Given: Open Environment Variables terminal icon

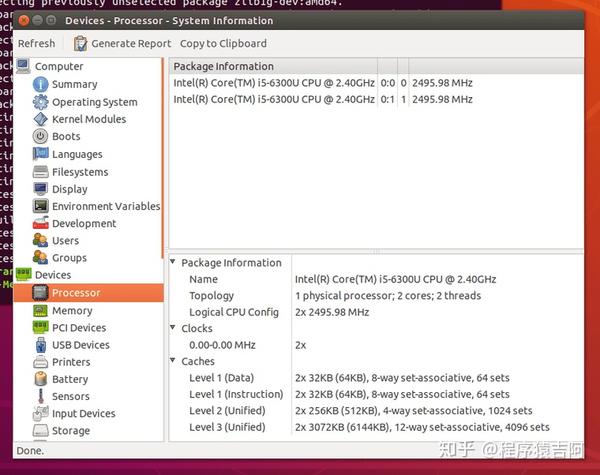Looking at the screenshot, I should [41, 206].
